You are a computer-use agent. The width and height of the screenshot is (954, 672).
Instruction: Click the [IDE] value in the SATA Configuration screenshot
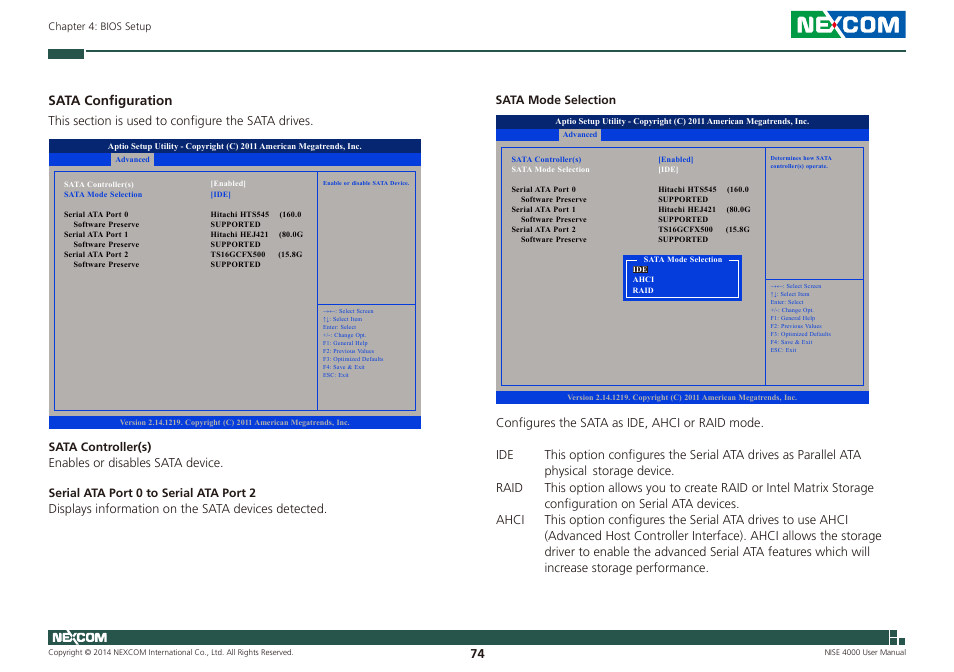pos(220,195)
